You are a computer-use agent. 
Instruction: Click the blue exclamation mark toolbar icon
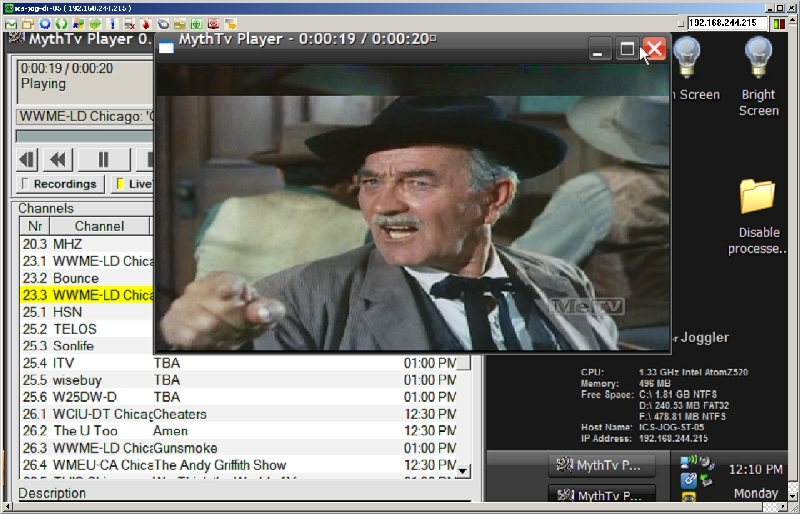(112, 24)
